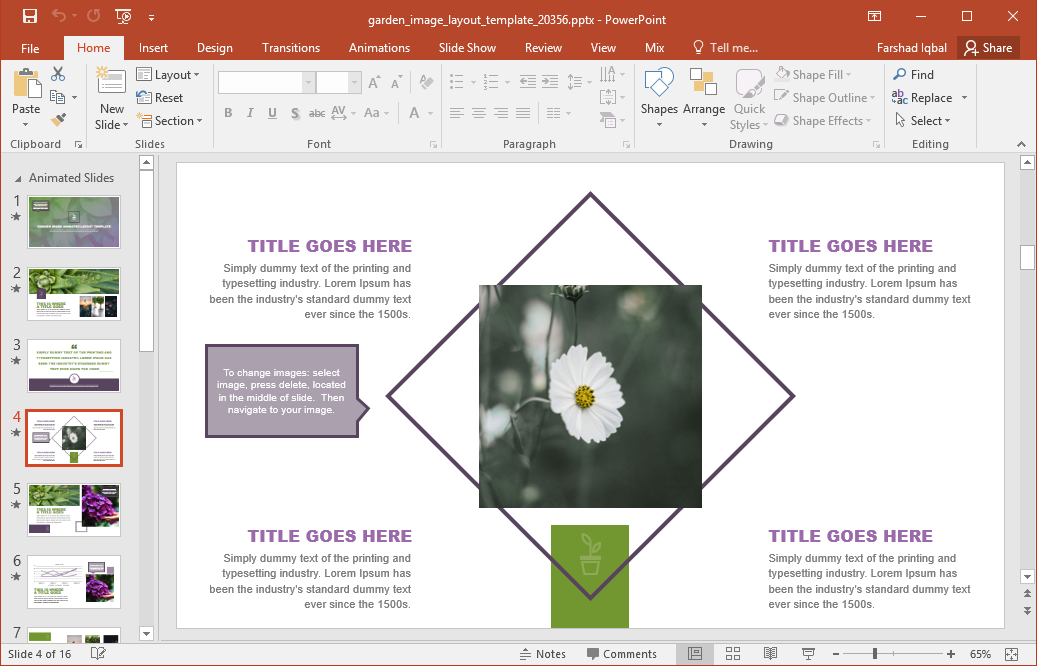Select slide 5 thumbnail in panel

pyautogui.click(x=74, y=510)
